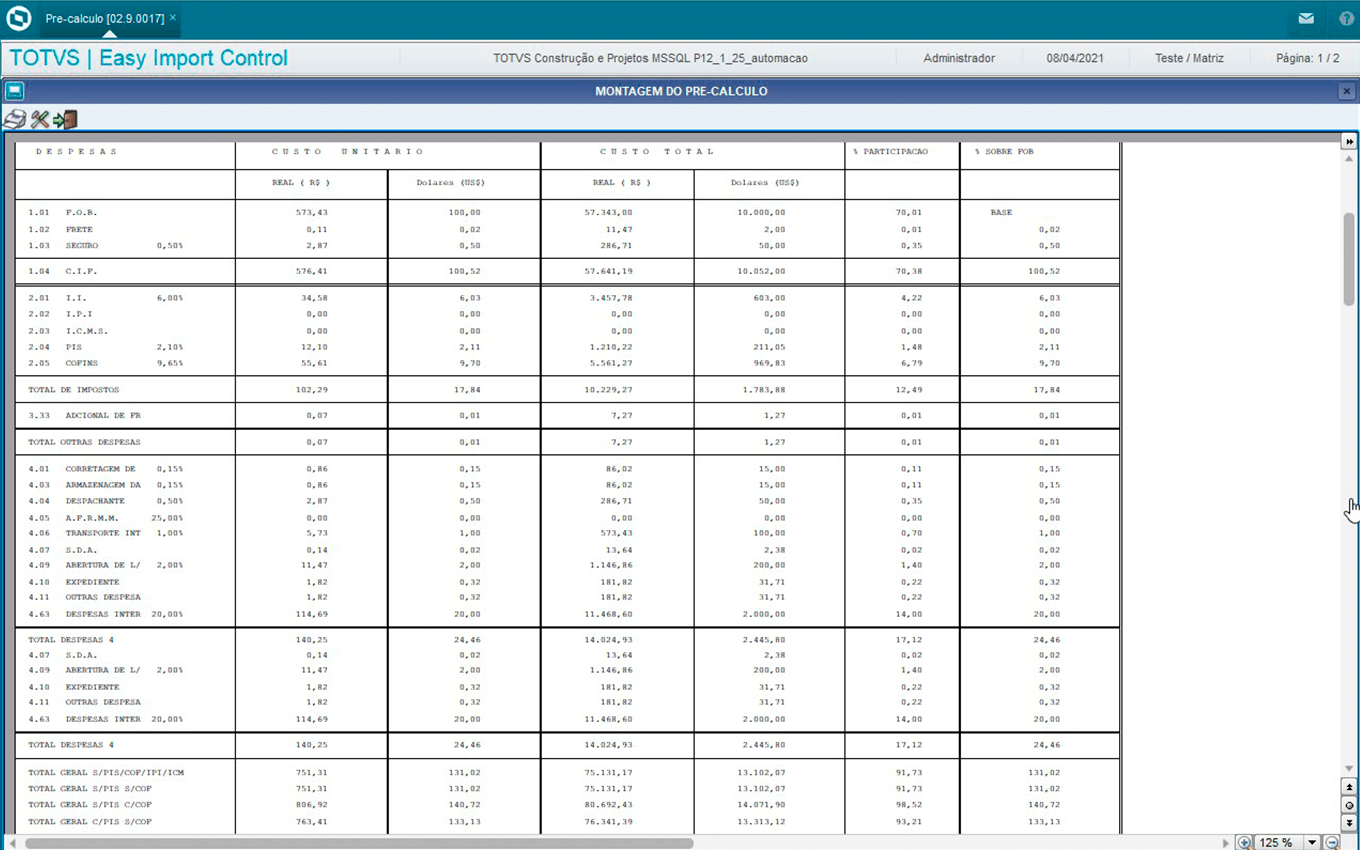The height and width of the screenshot is (850, 1360).
Task: Jump to previous page with double up arrow
Action: coord(1349,788)
